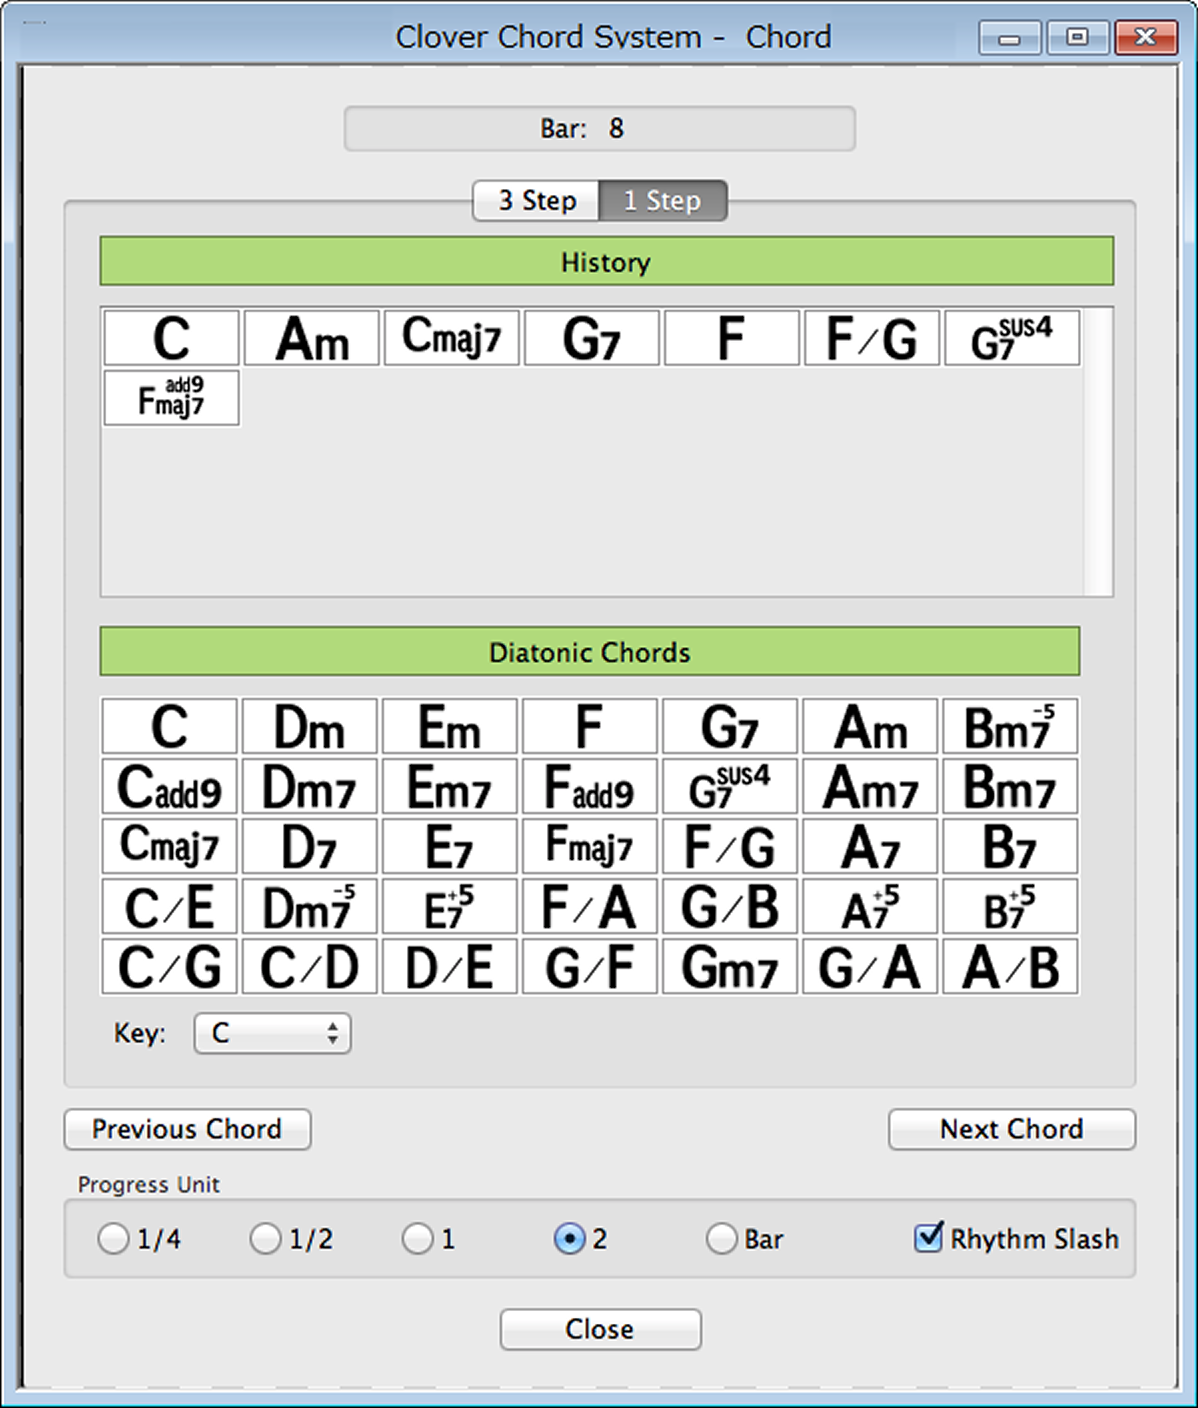Pick Cmaj7 in the History panel

pos(451,338)
